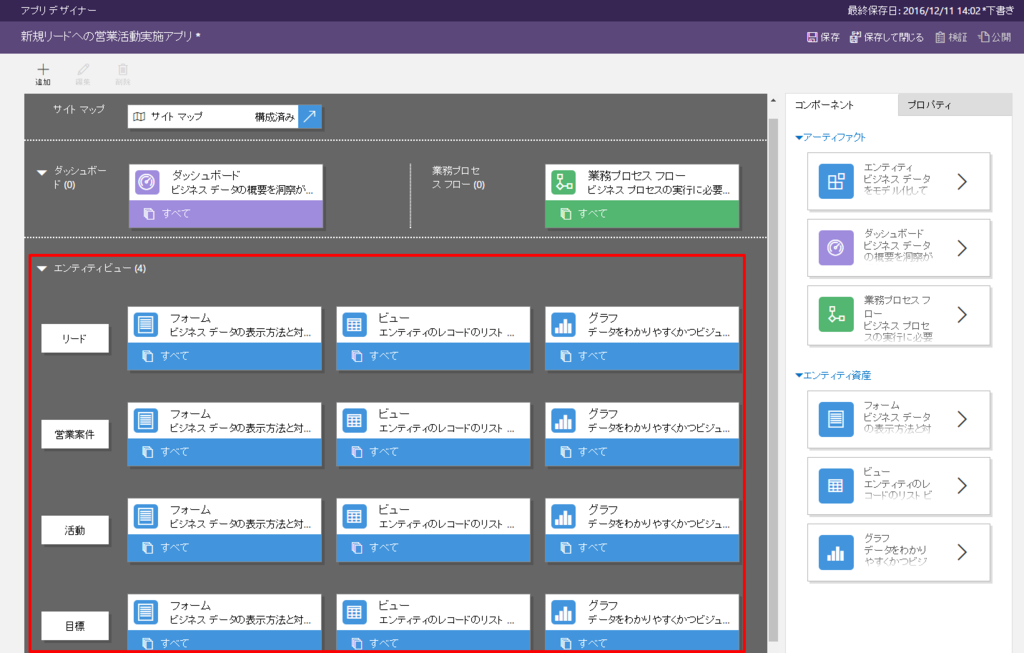Click the green business process flow tile icon
Image resolution: width=1024 pixels, height=653 pixels.
click(x=564, y=182)
